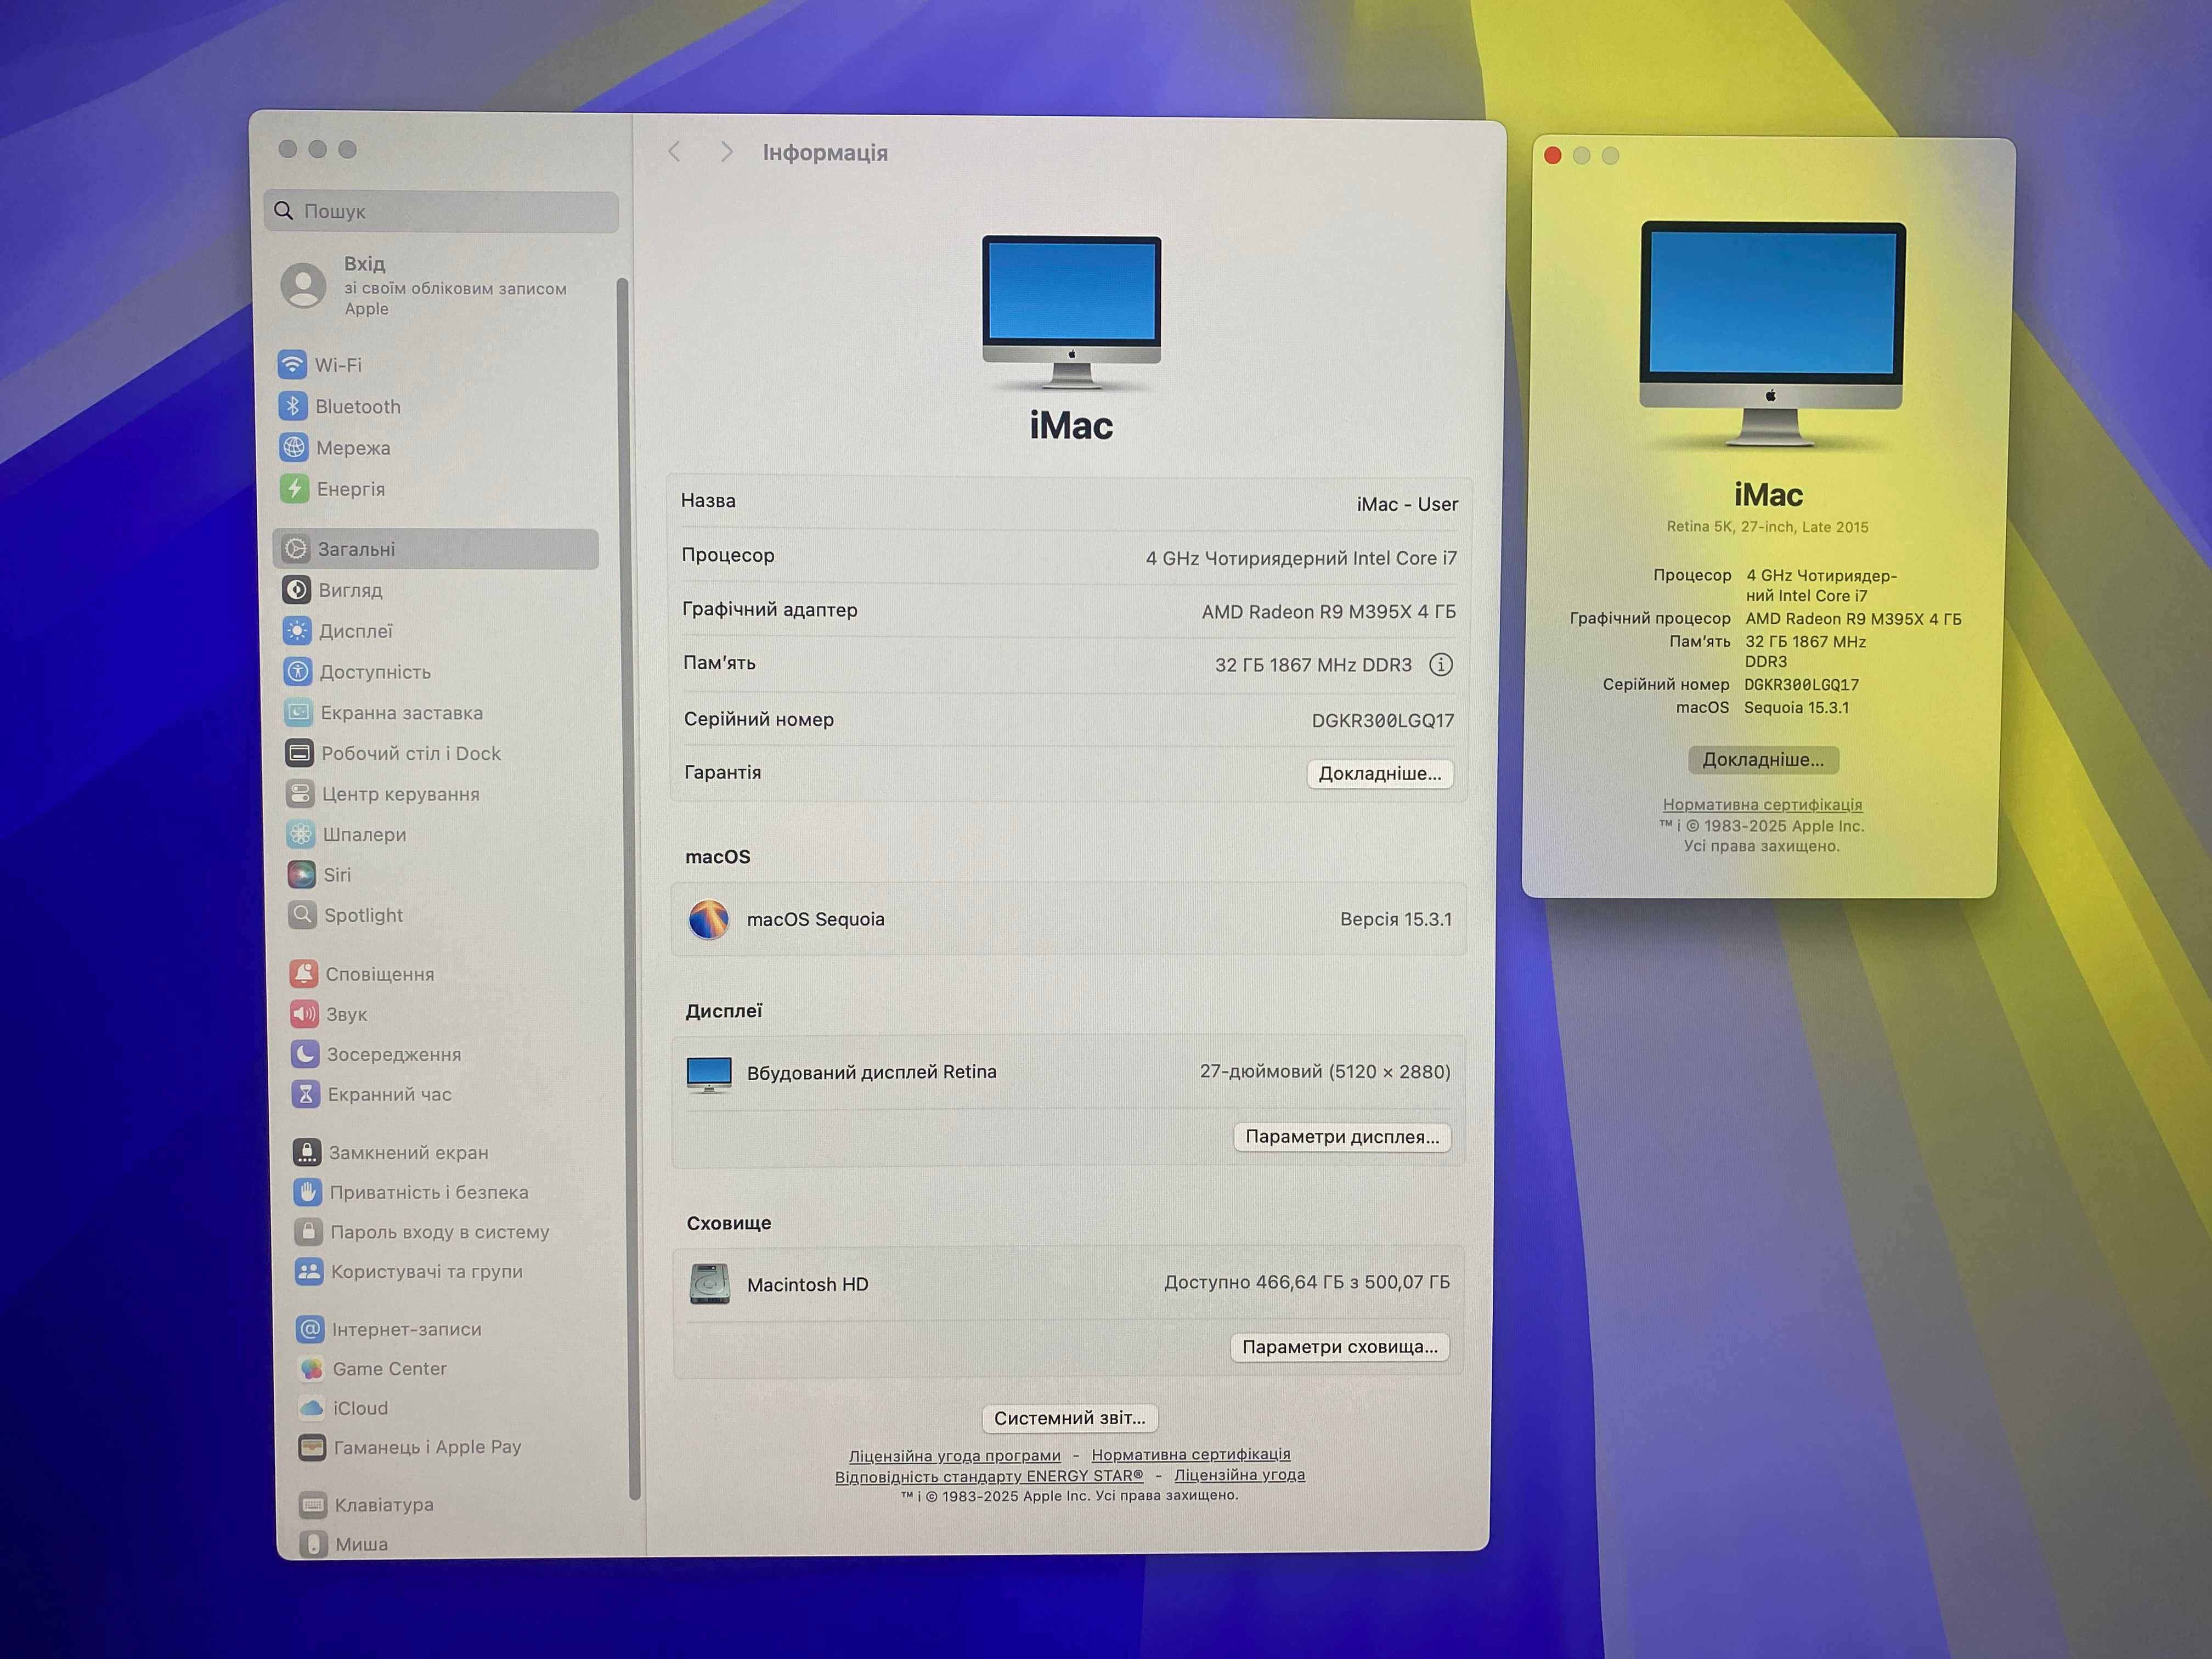Select the Мережа globe icon
Image resolution: width=2212 pixels, height=1659 pixels.
[294, 447]
